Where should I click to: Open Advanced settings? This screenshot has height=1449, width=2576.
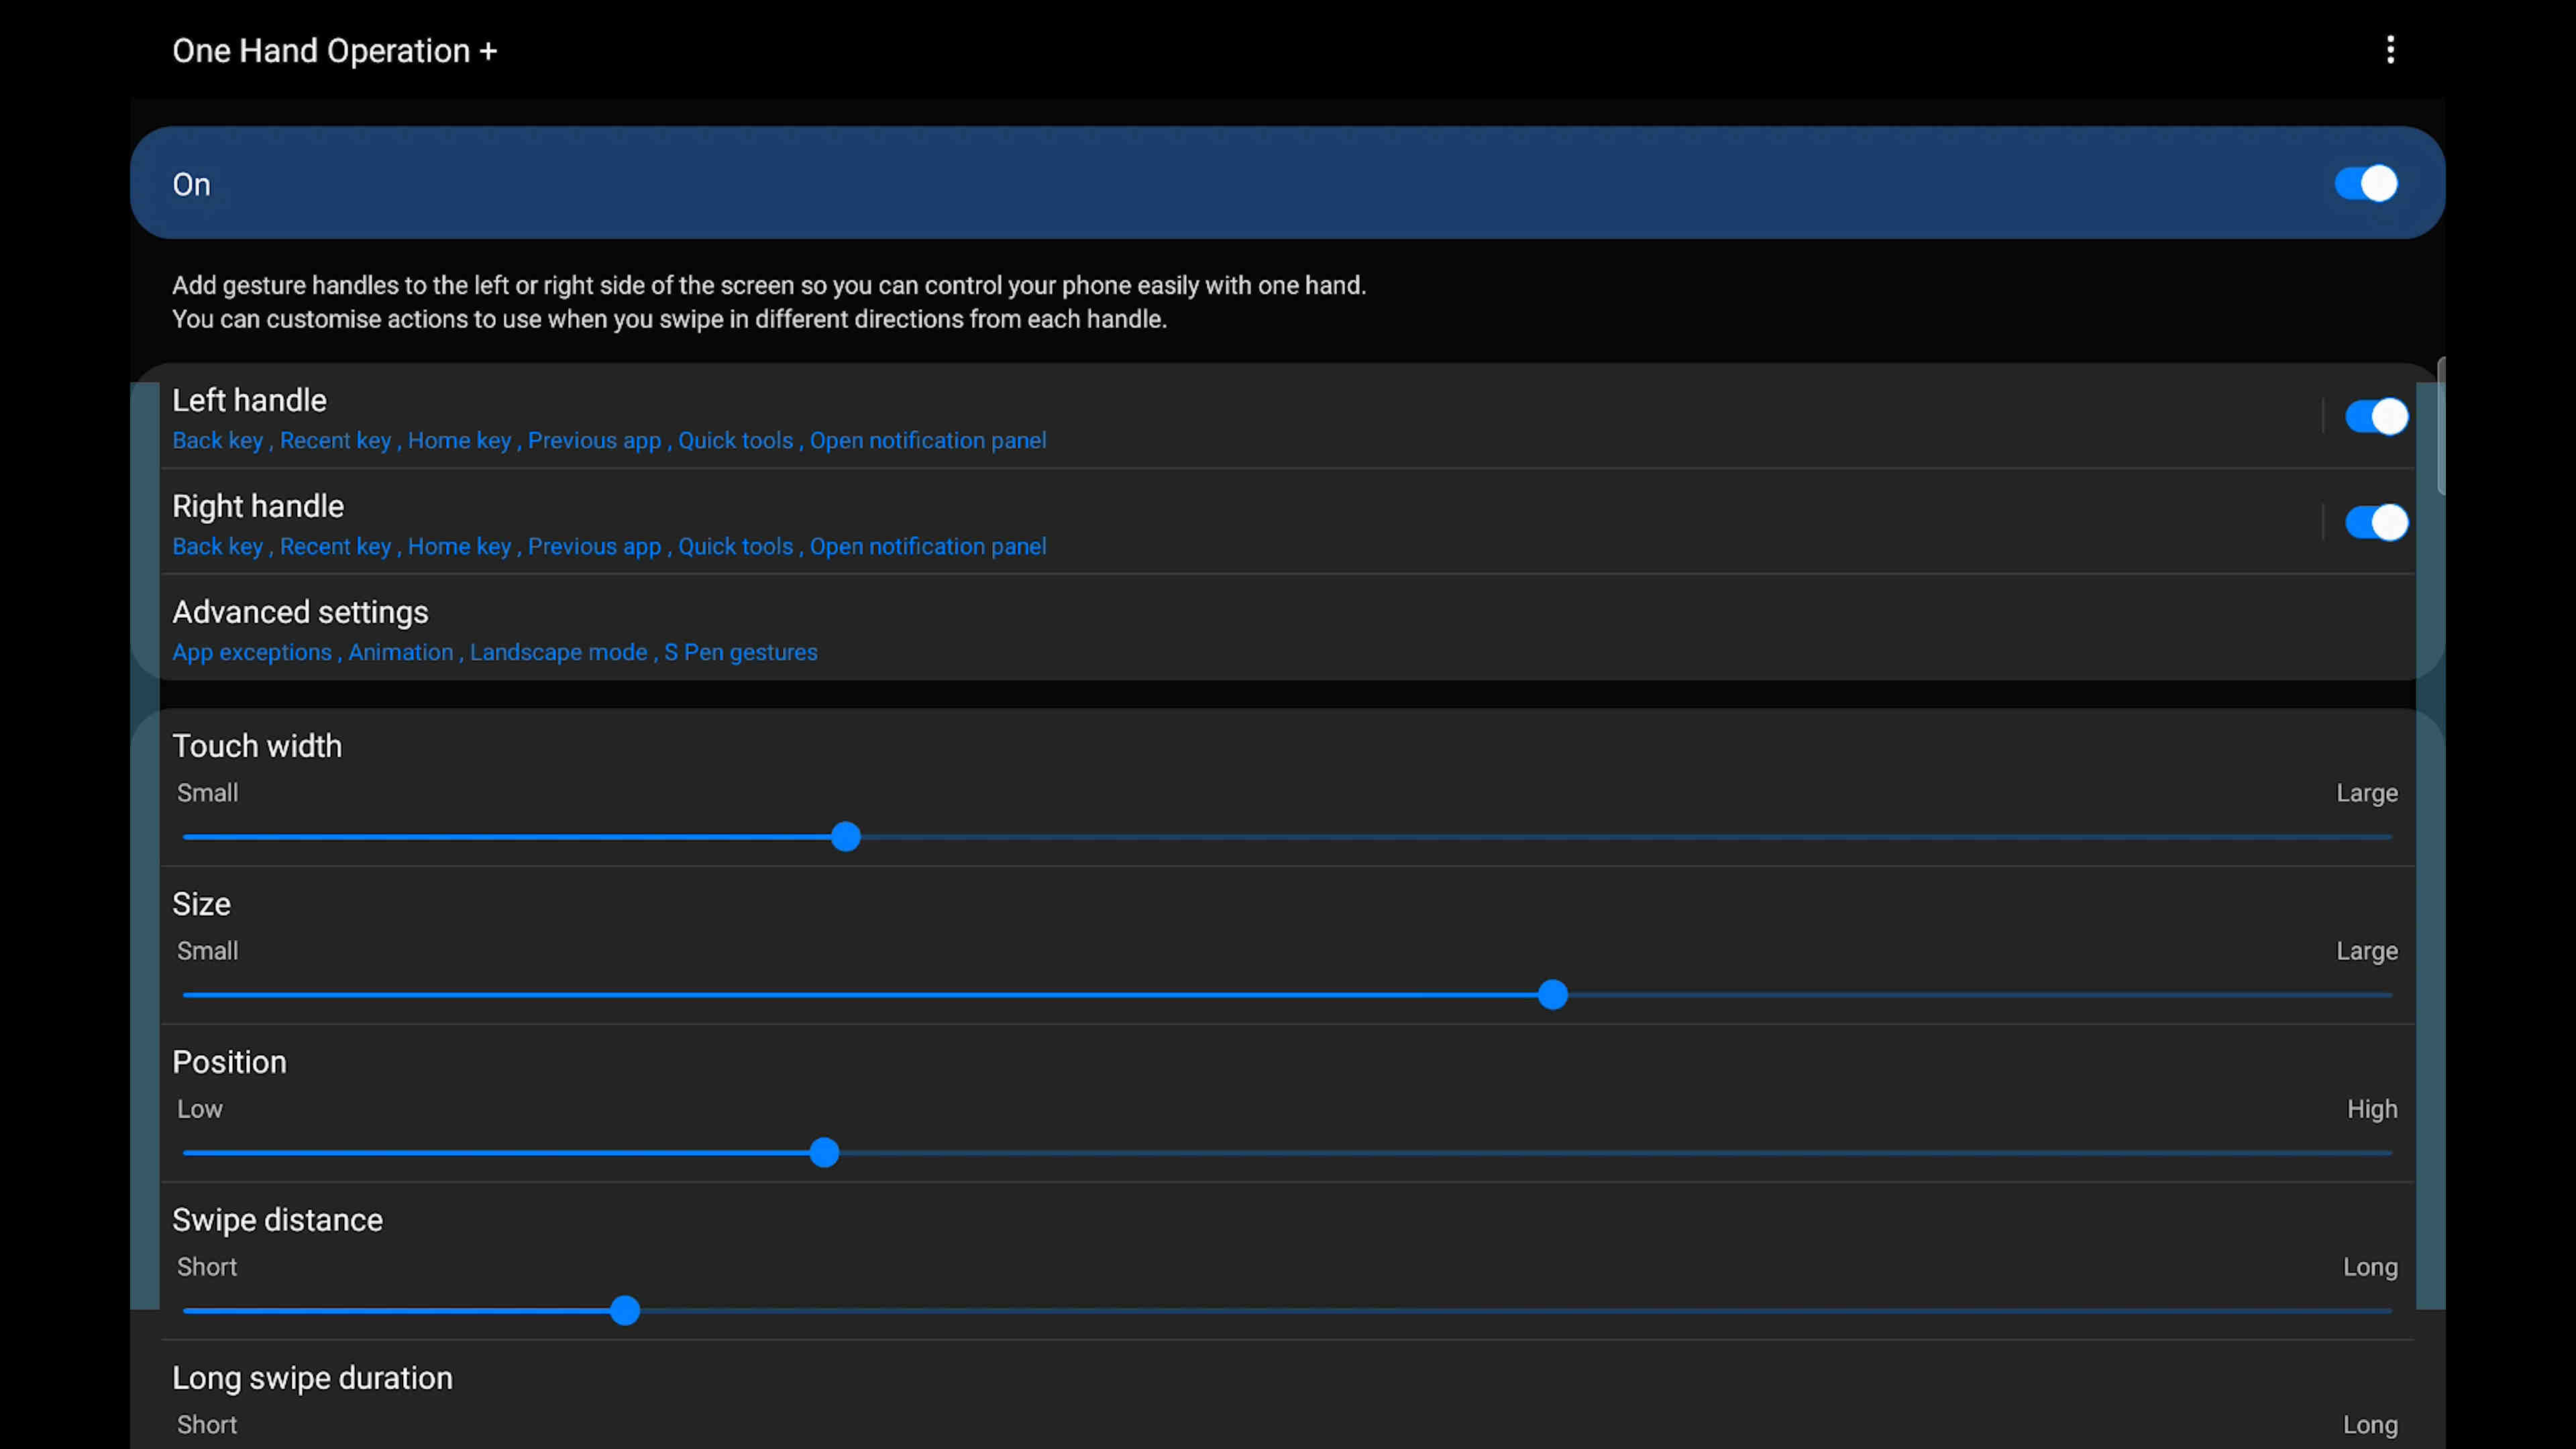1288,629
